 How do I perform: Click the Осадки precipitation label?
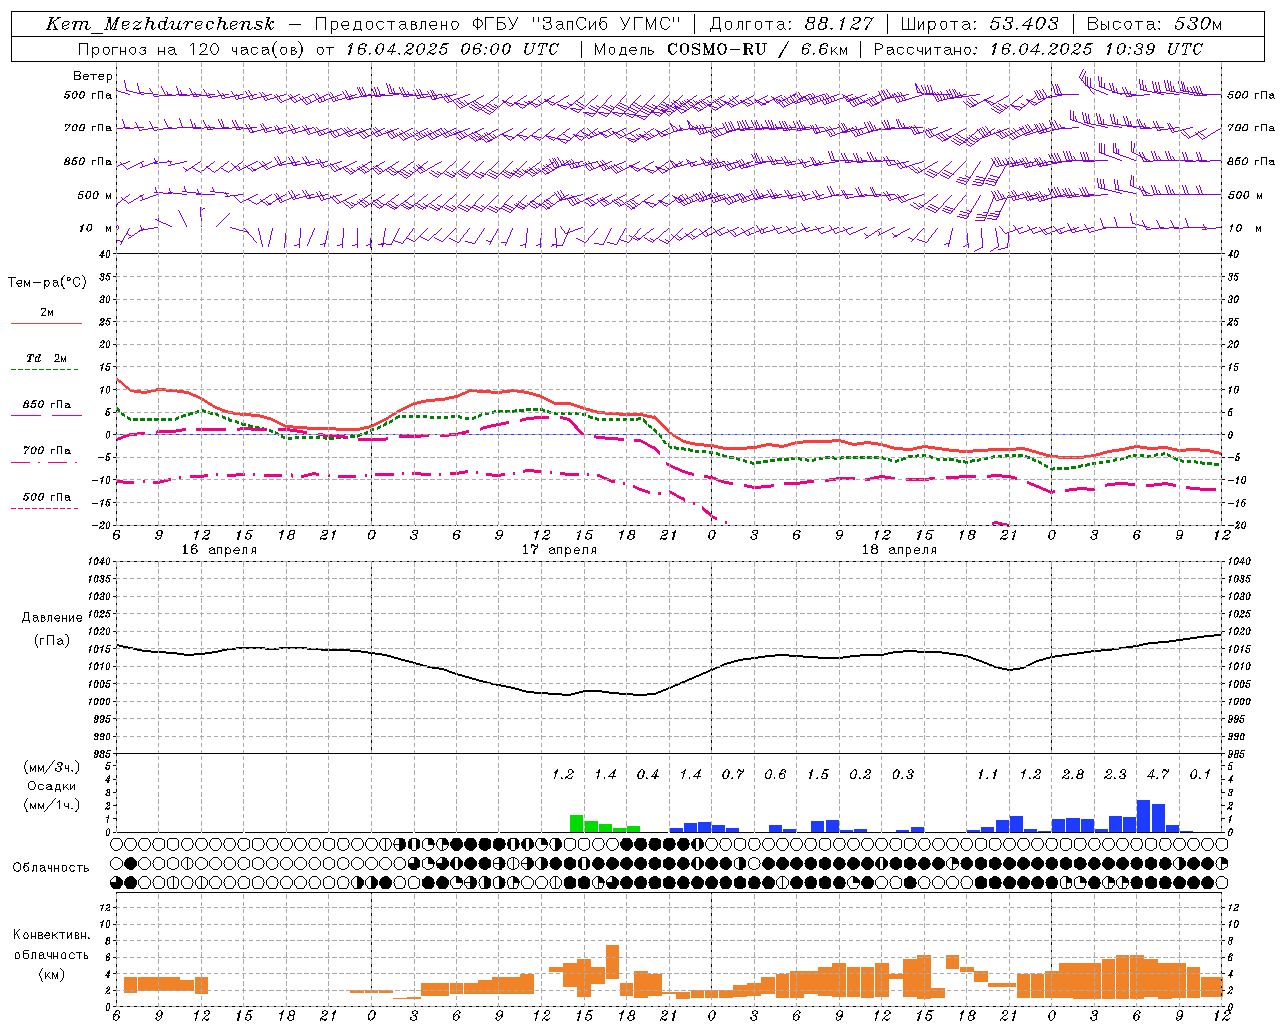click(x=51, y=786)
